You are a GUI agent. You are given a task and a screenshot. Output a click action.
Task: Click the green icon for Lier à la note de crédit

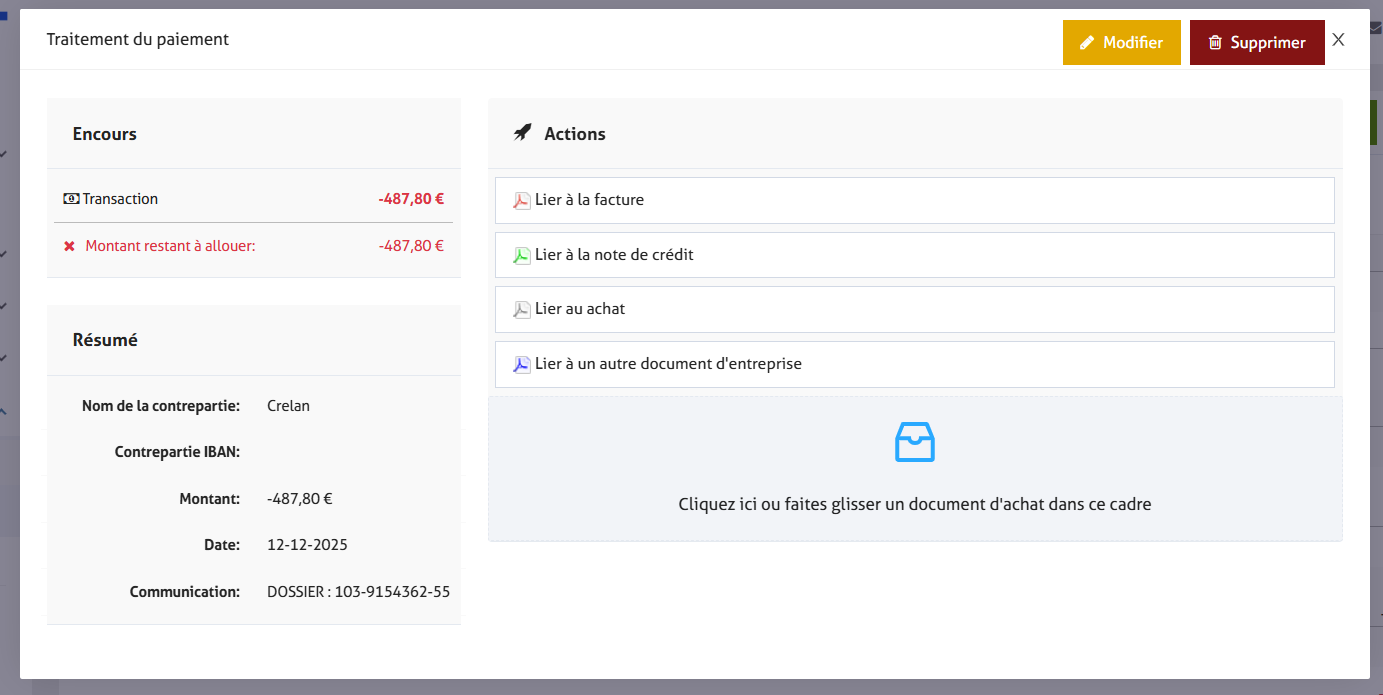[521, 255]
